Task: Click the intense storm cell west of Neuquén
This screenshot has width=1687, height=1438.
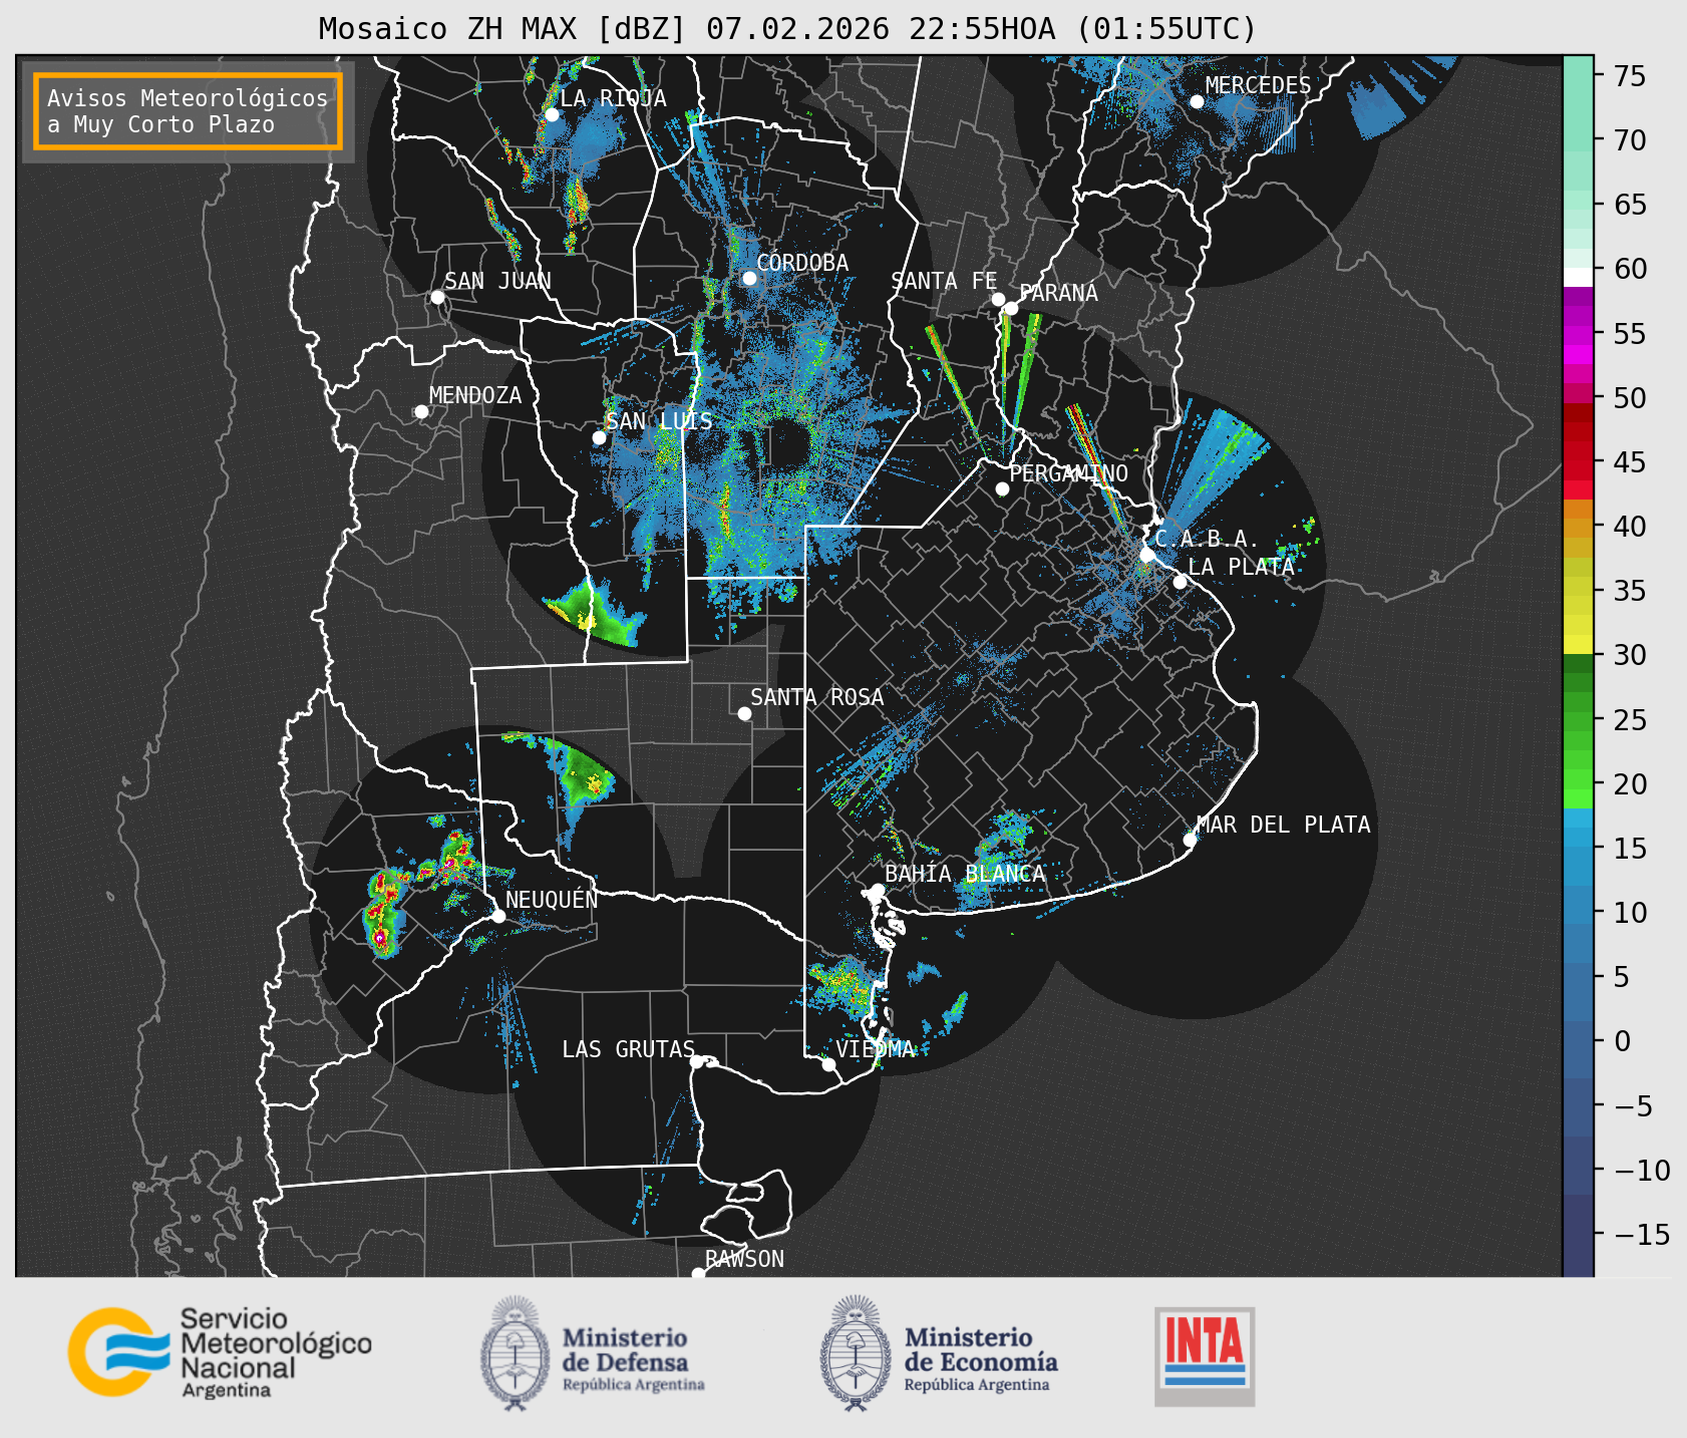Action: pyautogui.click(x=382, y=912)
